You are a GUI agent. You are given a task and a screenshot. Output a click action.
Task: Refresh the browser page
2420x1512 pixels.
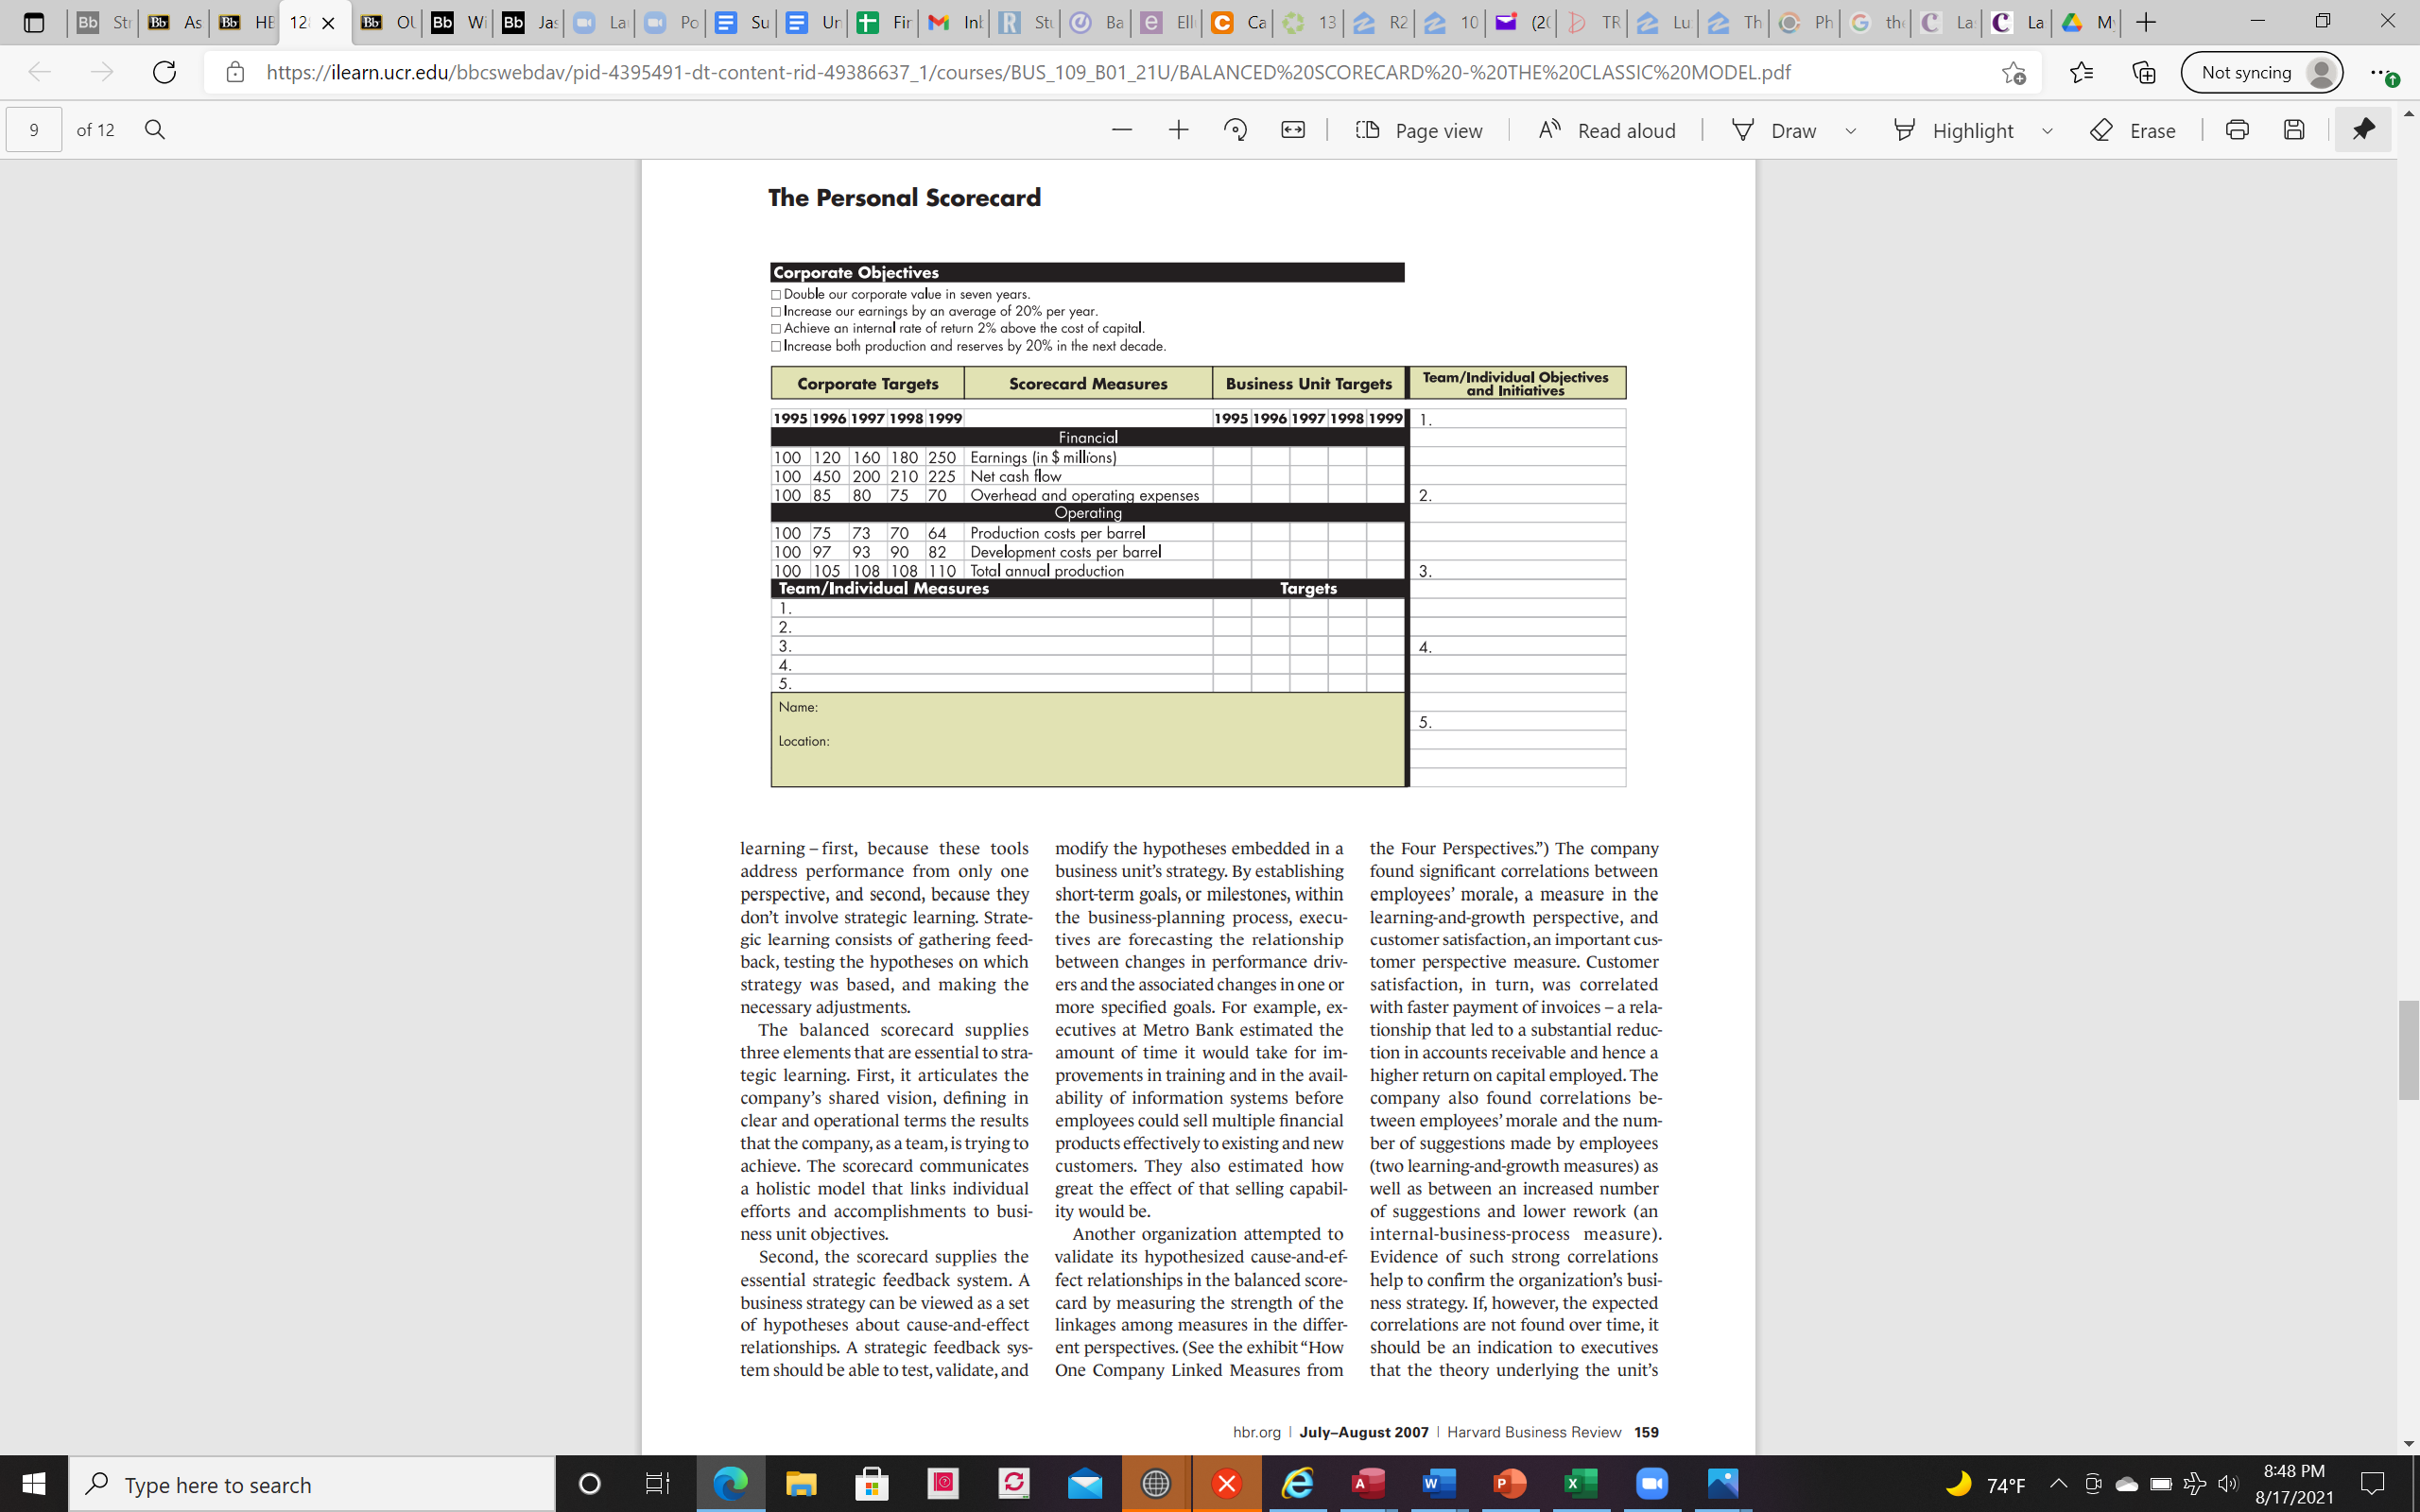click(164, 72)
